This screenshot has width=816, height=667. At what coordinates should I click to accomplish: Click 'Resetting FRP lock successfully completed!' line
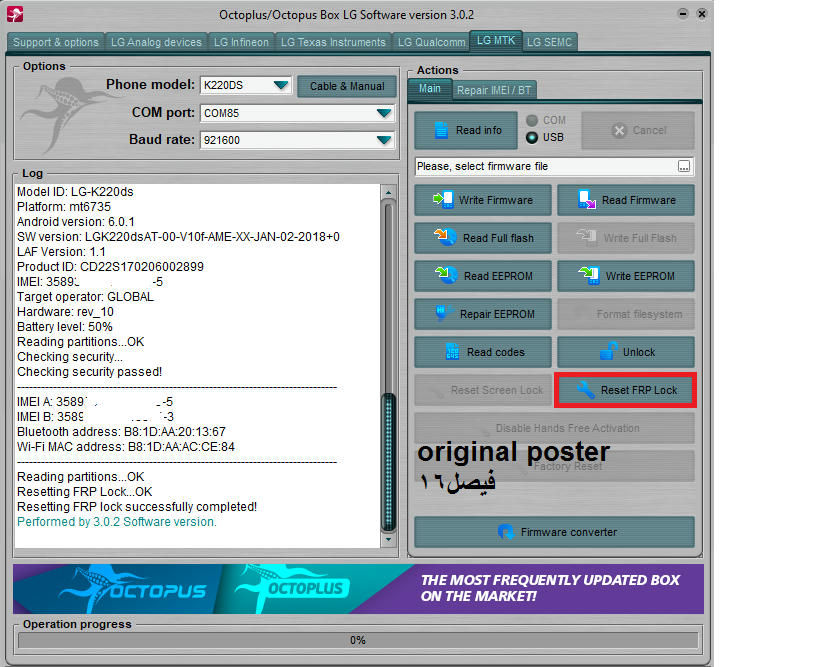point(137,507)
